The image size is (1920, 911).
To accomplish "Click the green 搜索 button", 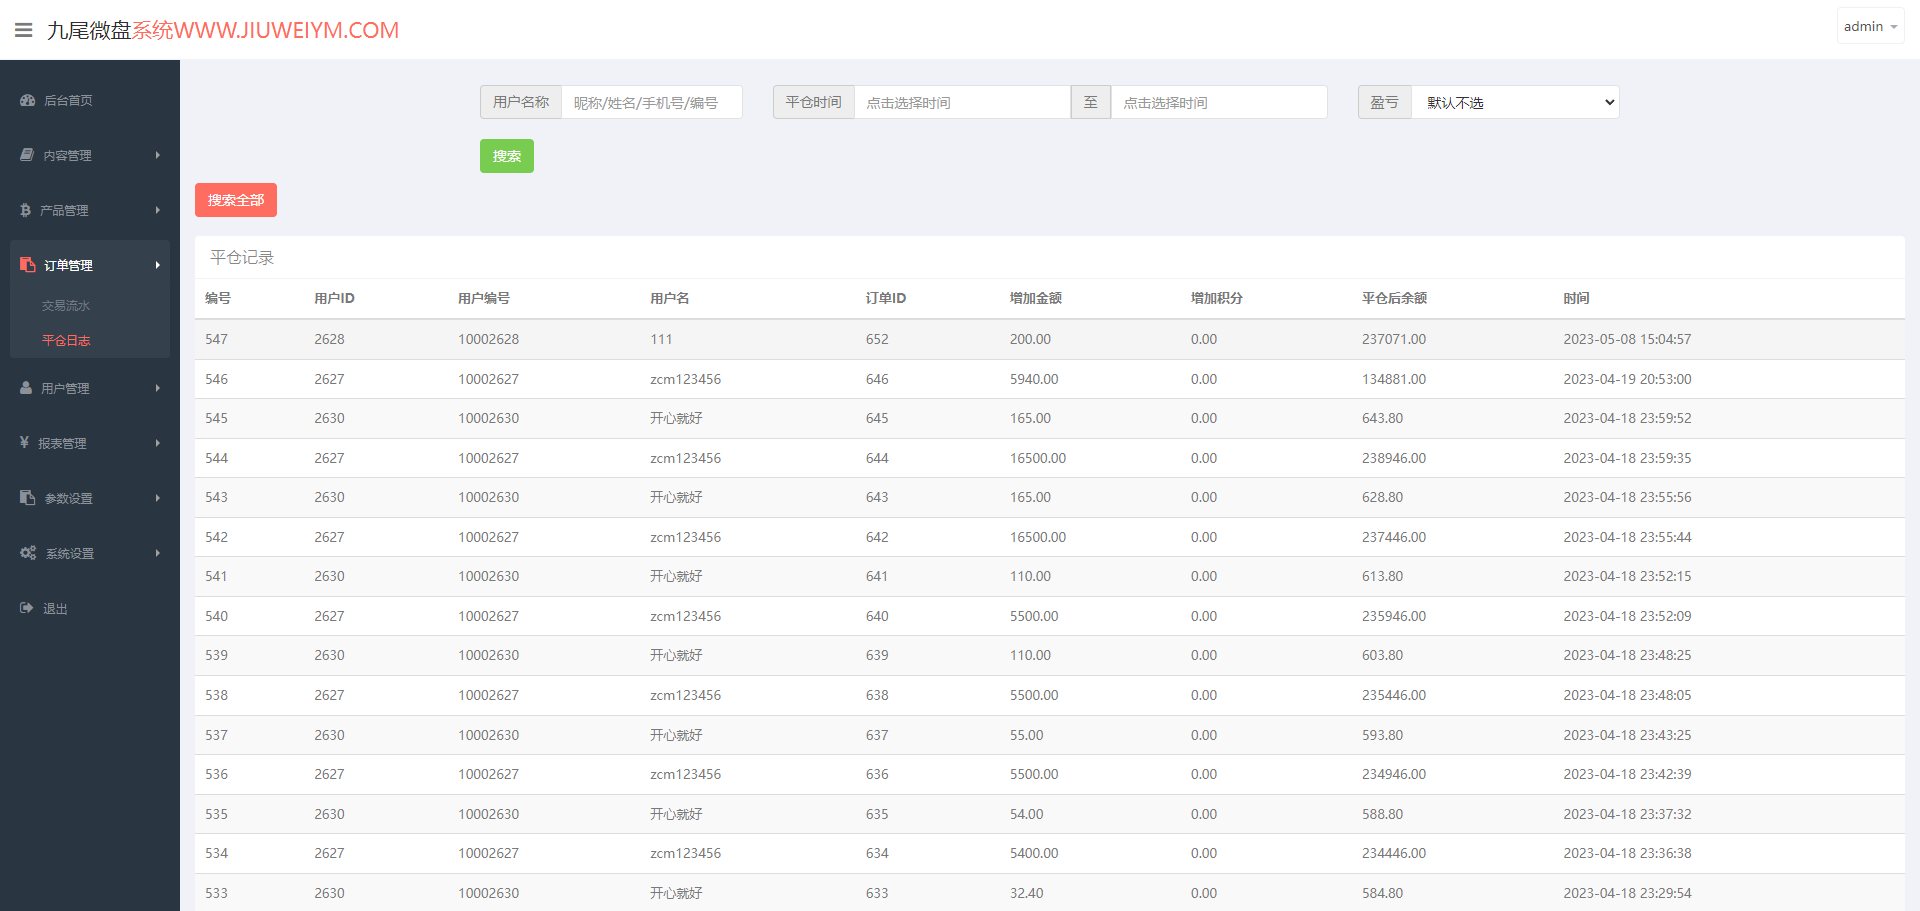I will [x=507, y=156].
